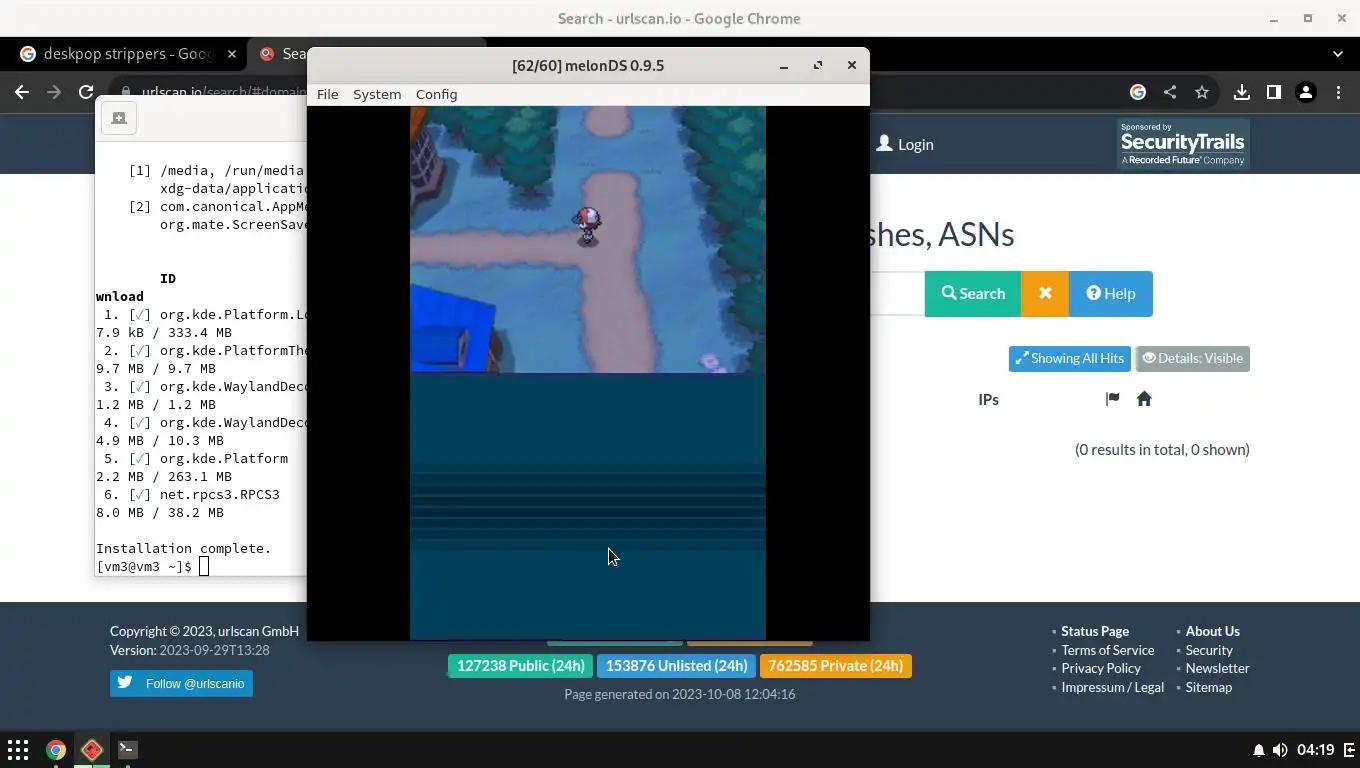Open the Security footer link

tap(1209, 650)
